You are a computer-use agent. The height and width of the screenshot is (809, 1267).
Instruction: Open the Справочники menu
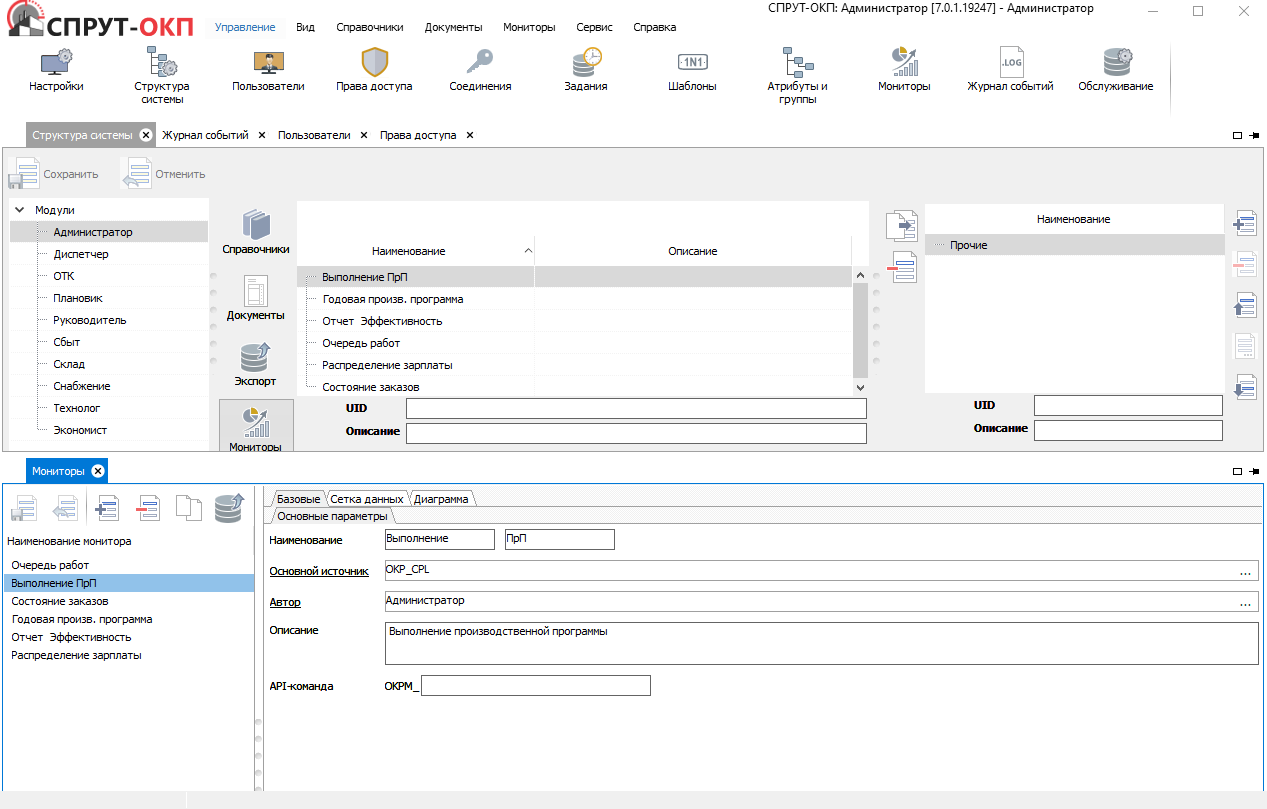click(370, 27)
